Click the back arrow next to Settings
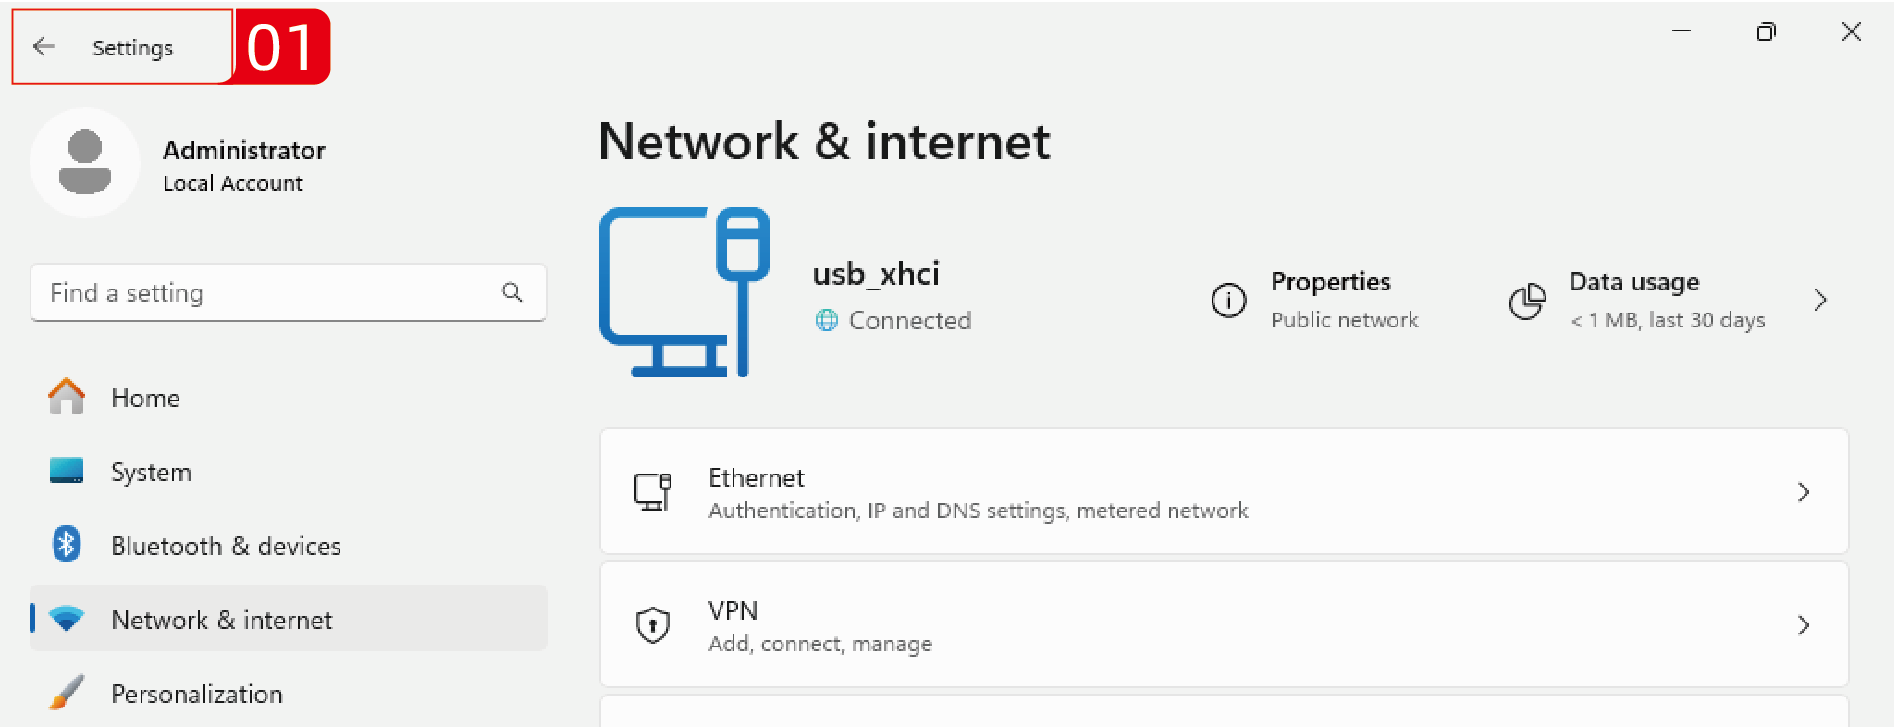The image size is (1897, 728). pos(44,46)
